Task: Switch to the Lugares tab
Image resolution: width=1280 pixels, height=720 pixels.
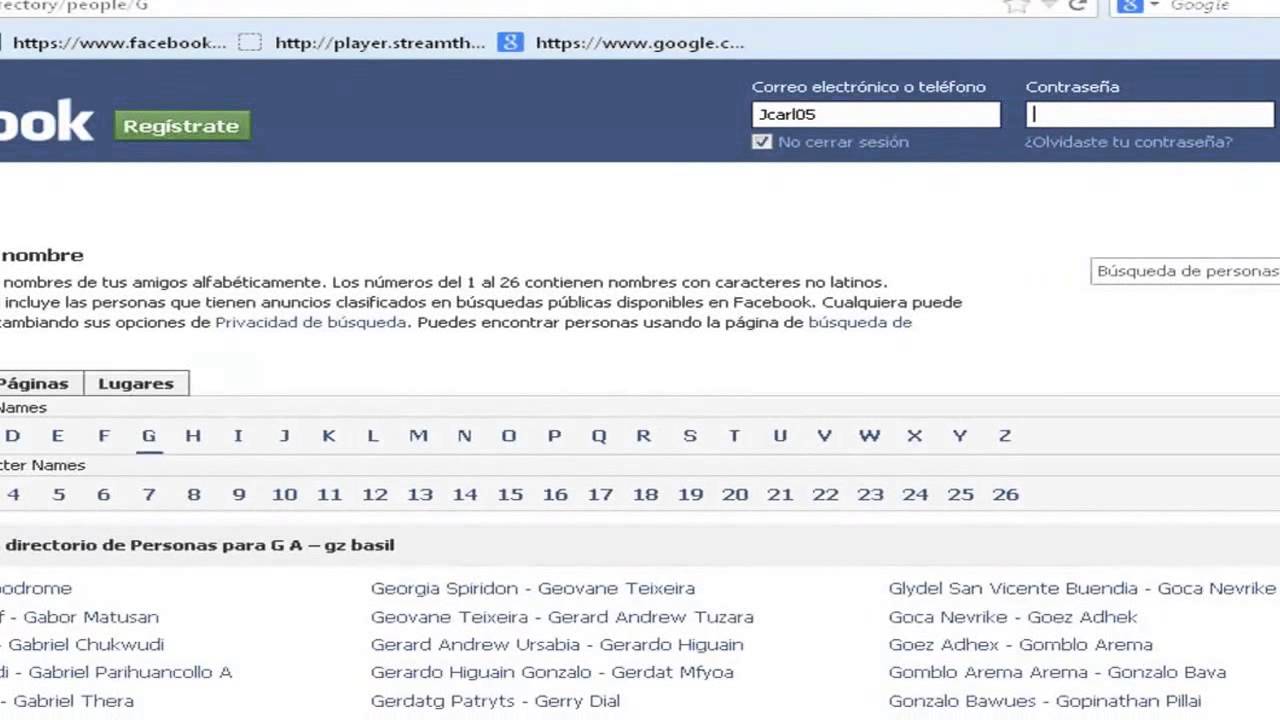Action: pyautogui.click(x=136, y=383)
